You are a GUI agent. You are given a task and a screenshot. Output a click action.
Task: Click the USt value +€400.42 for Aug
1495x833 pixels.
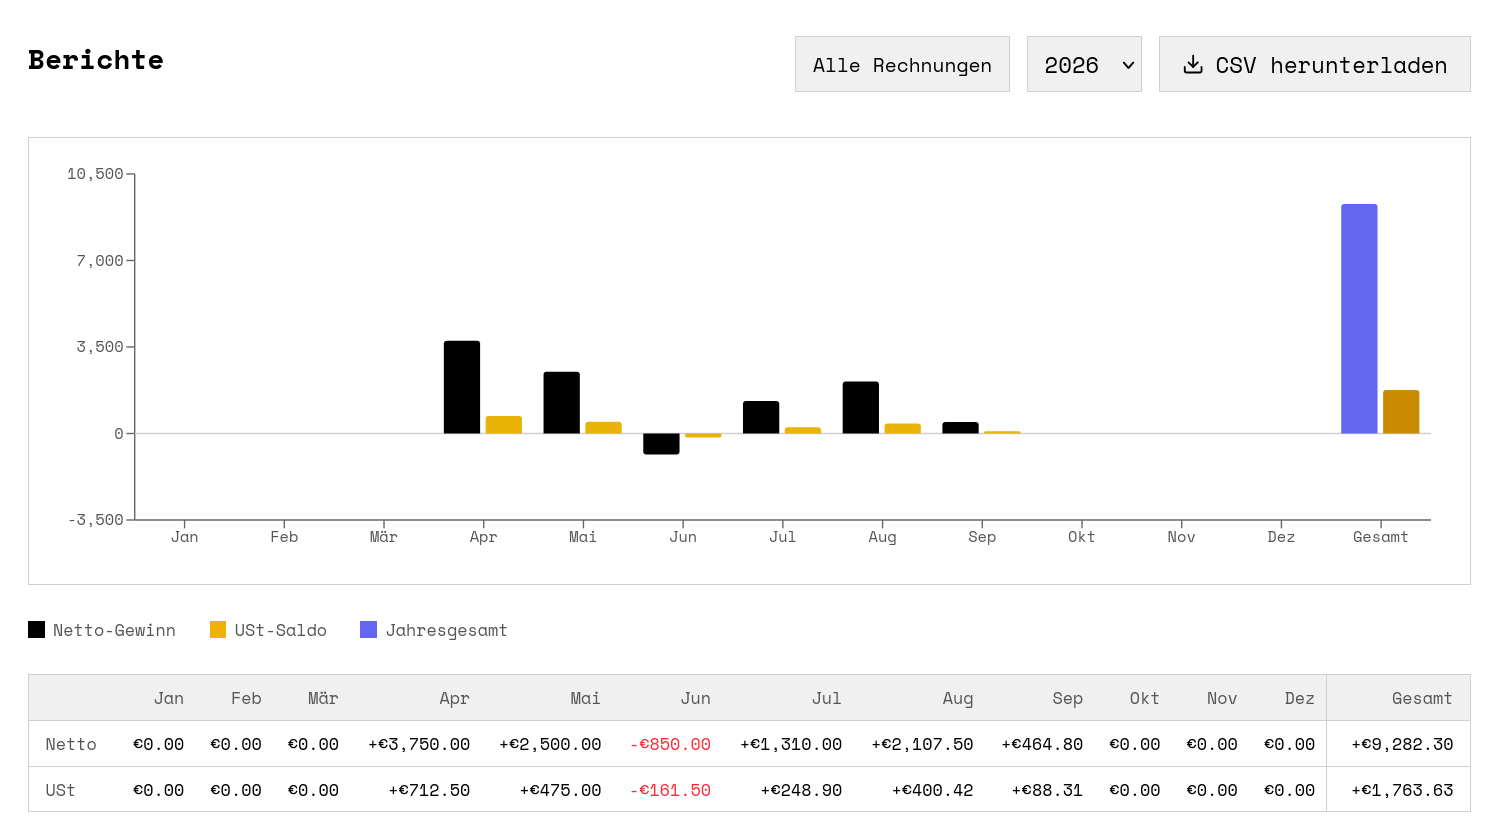933,790
